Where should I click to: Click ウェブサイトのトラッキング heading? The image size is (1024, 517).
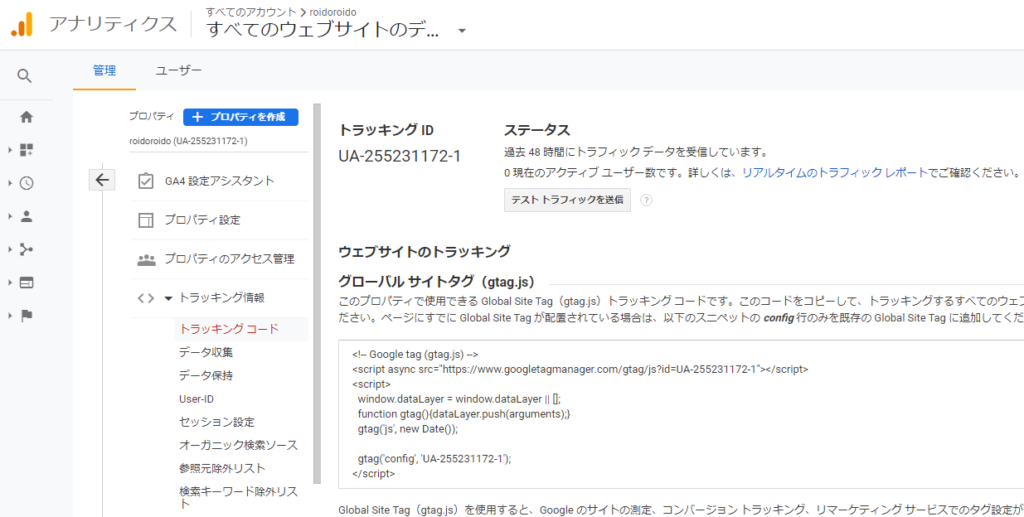(x=424, y=251)
